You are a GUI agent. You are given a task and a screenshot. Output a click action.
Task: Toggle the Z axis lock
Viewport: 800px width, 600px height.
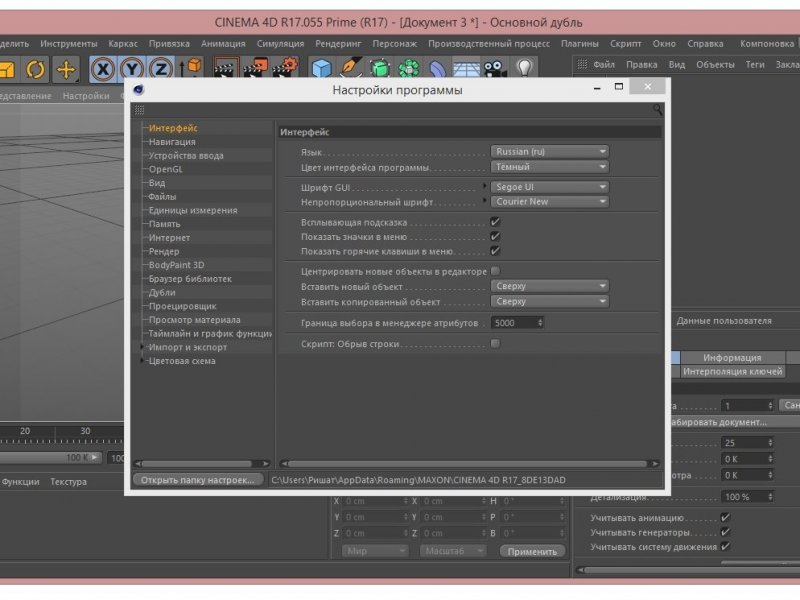point(161,69)
